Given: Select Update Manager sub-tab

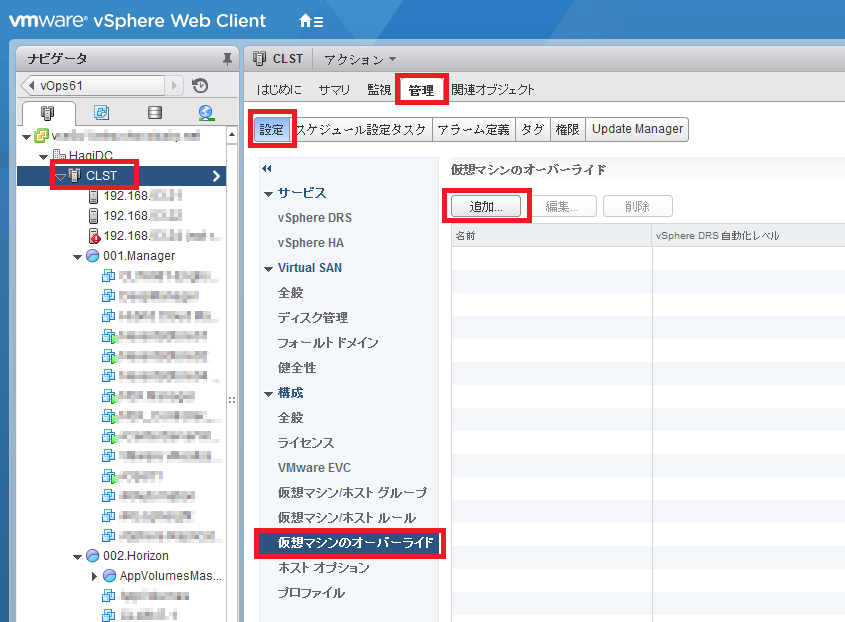Looking at the screenshot, I should (x=637, y=129).
